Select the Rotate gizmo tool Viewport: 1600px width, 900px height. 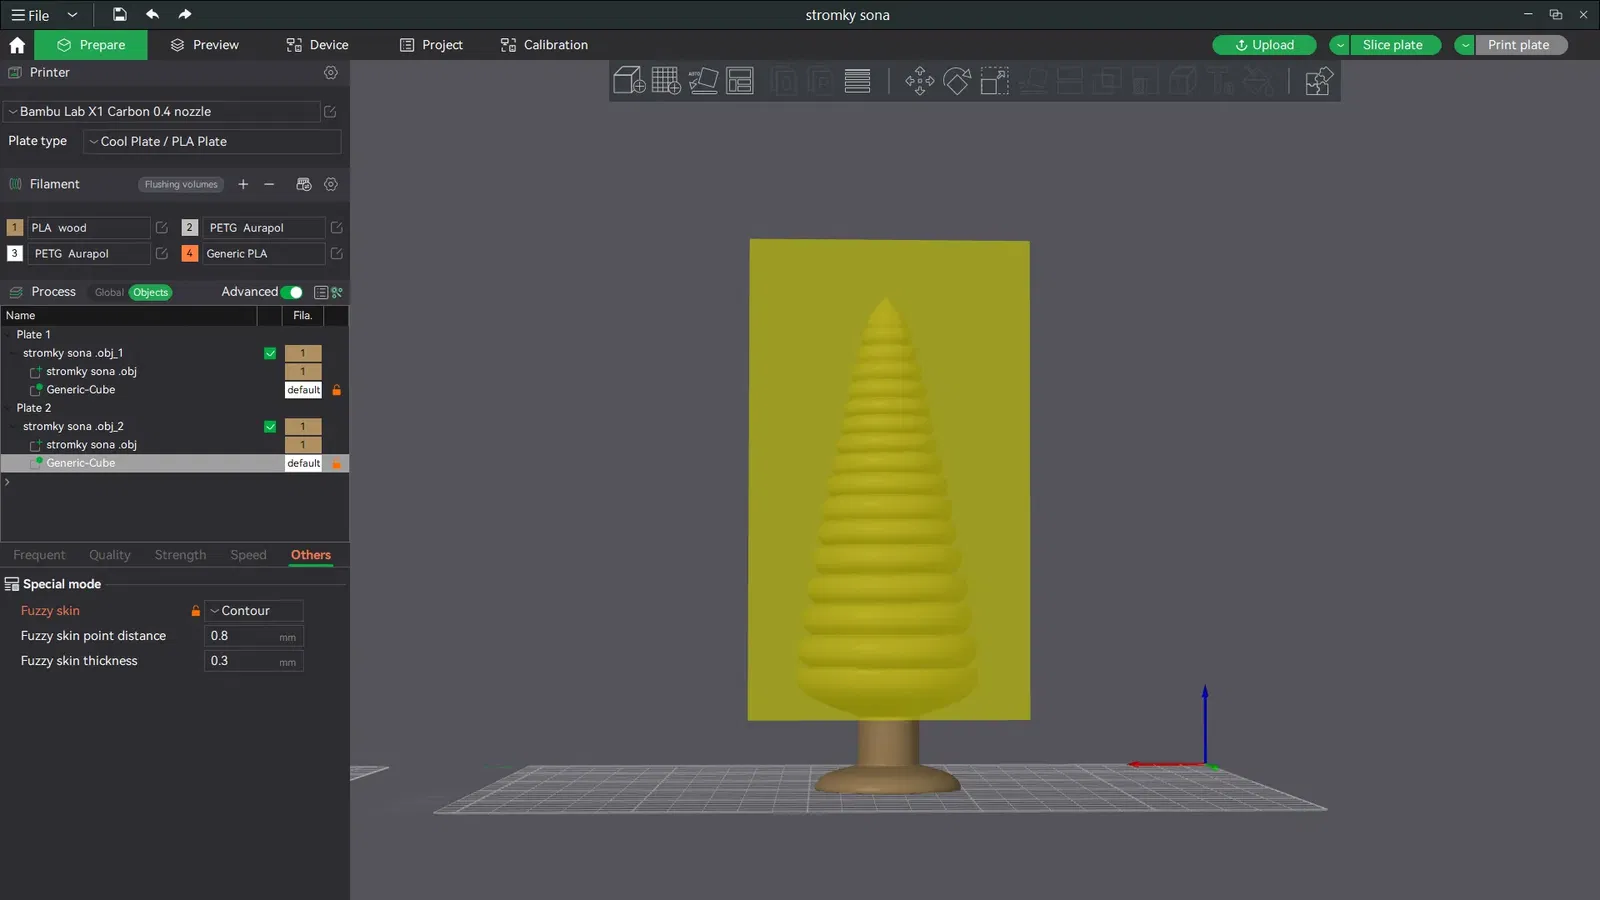(957, 80)
